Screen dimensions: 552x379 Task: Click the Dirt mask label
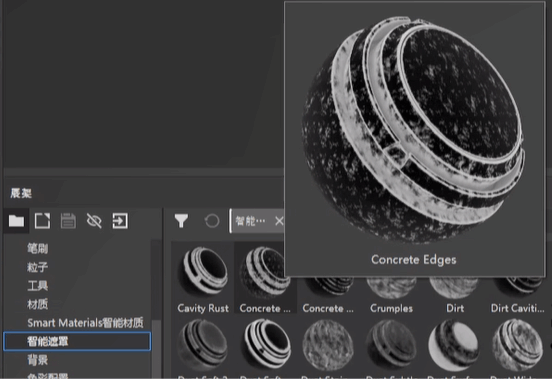(455, 308)
